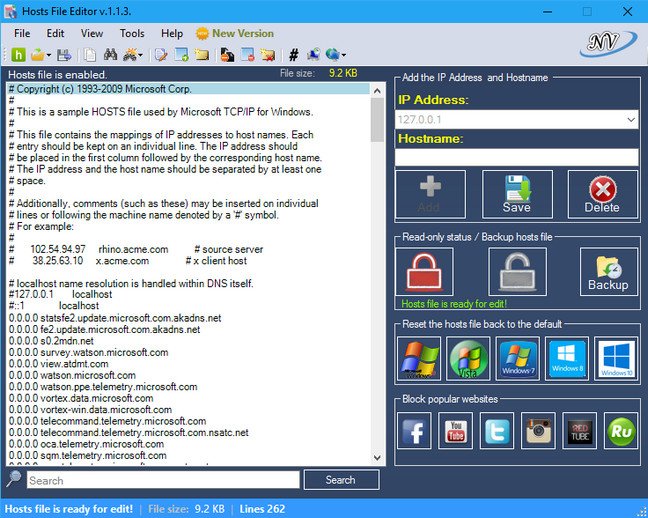Screen dimensions: 648x518
Task: Reset hosts file to Windows 10 default
Action: coord(615,358)
